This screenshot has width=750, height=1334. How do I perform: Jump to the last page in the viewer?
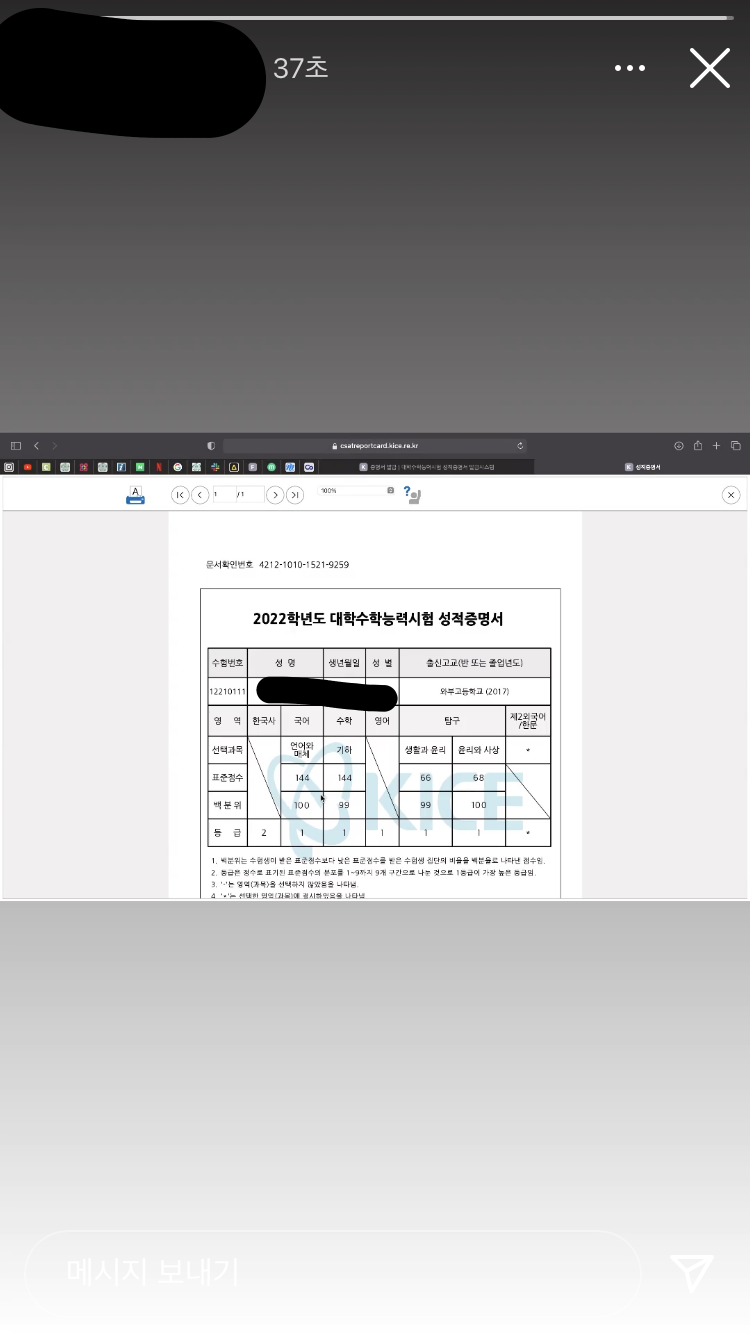295,494
